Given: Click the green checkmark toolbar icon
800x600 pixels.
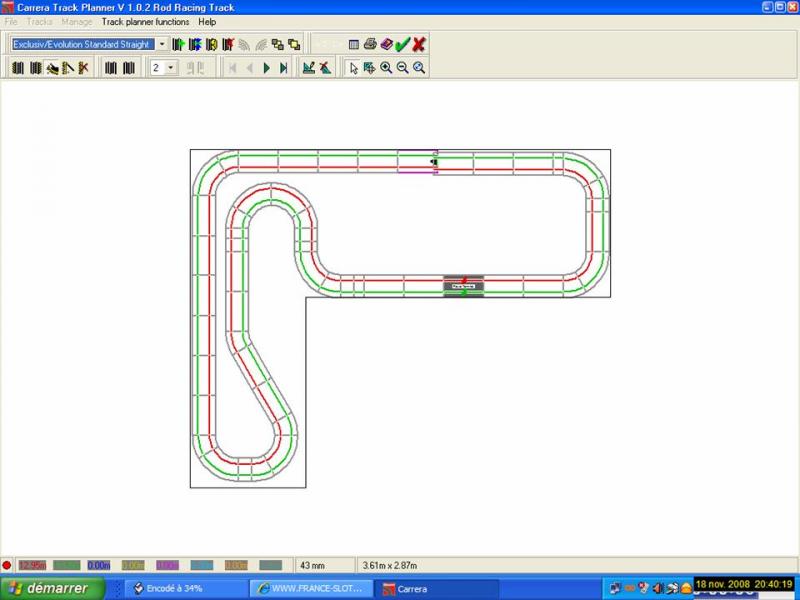Looking at the screenshot, I should pos(402,44).
